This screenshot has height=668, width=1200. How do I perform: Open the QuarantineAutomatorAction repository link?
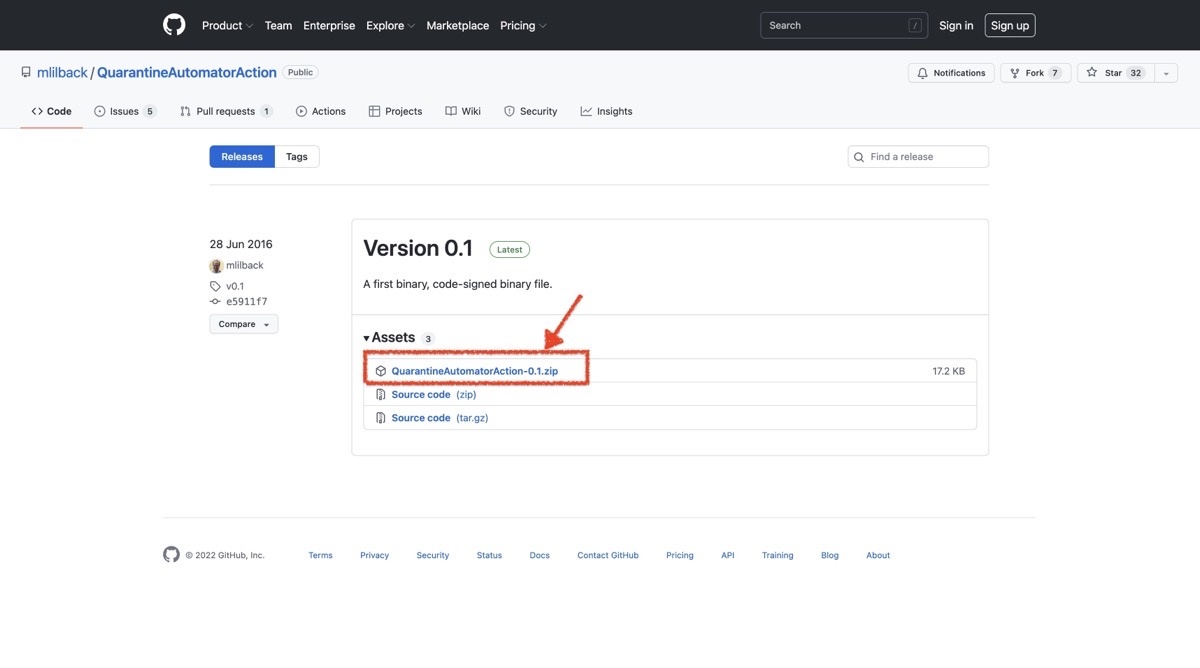click(187, 73)
